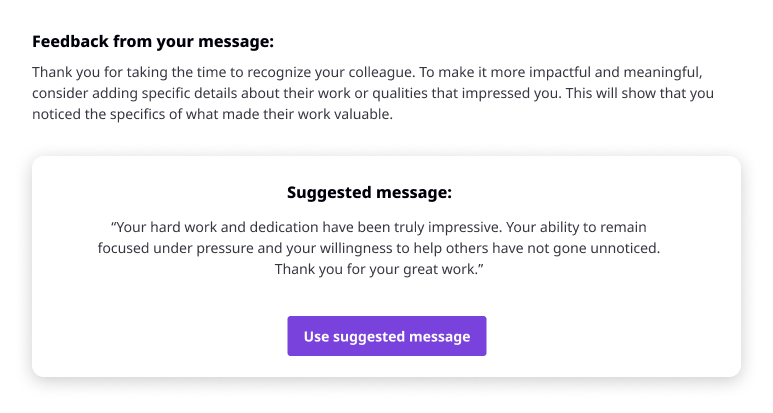Click the Use suggested message button
Viewport: 773px width, 413px height.
tap(386, 336)
